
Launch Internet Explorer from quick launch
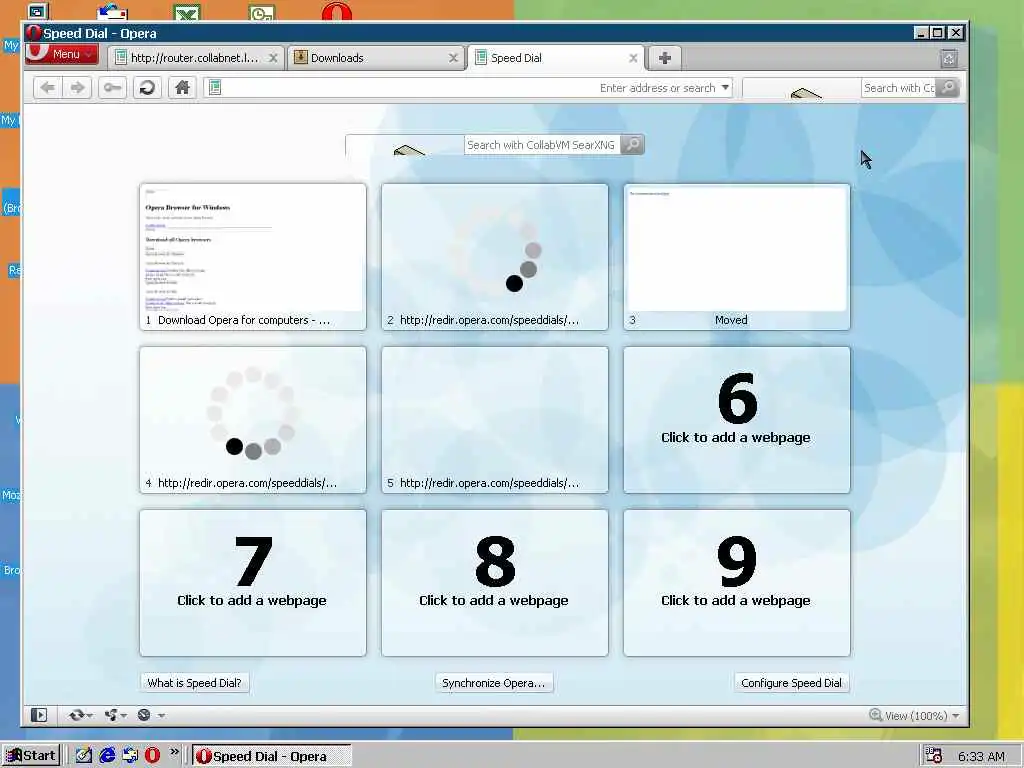click(x=106, y=756)
